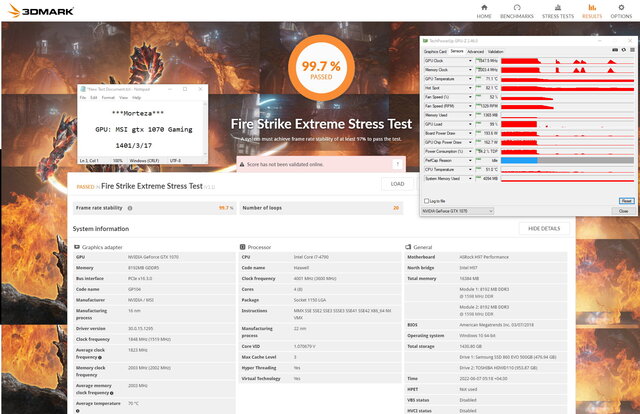This screenshot has height=414, width=640.
Task: Open the Help menu in Notepad
Action: tap(136, 98)
